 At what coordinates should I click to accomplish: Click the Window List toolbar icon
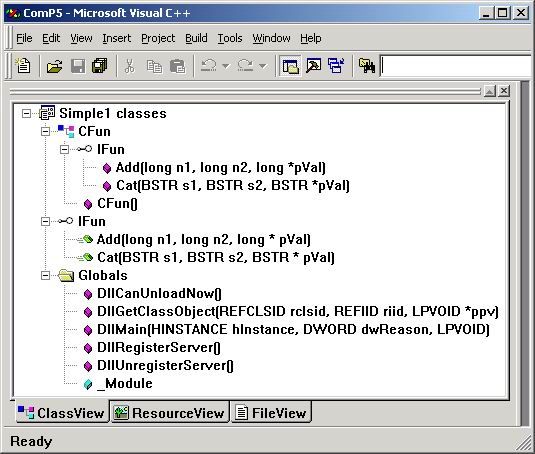336,65
